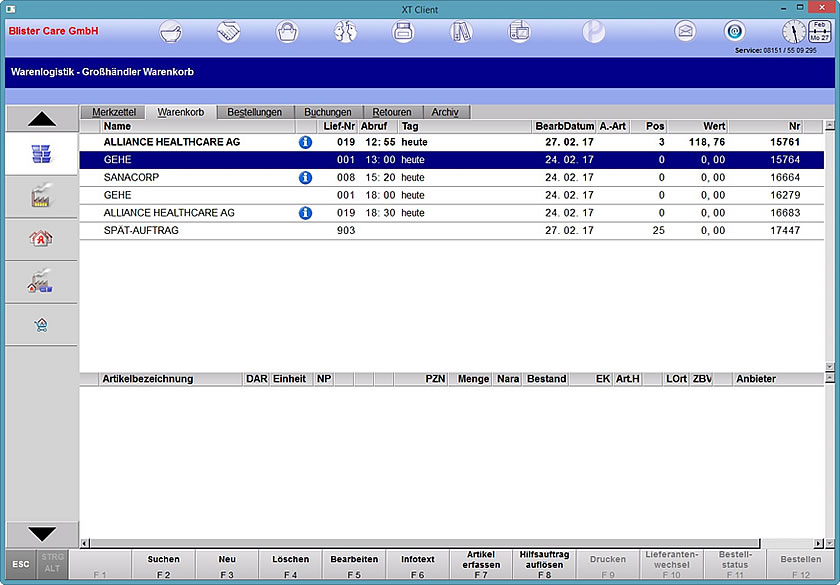Click the Suchen F2 button
The image size is (840, 585).
click(163, 565)
